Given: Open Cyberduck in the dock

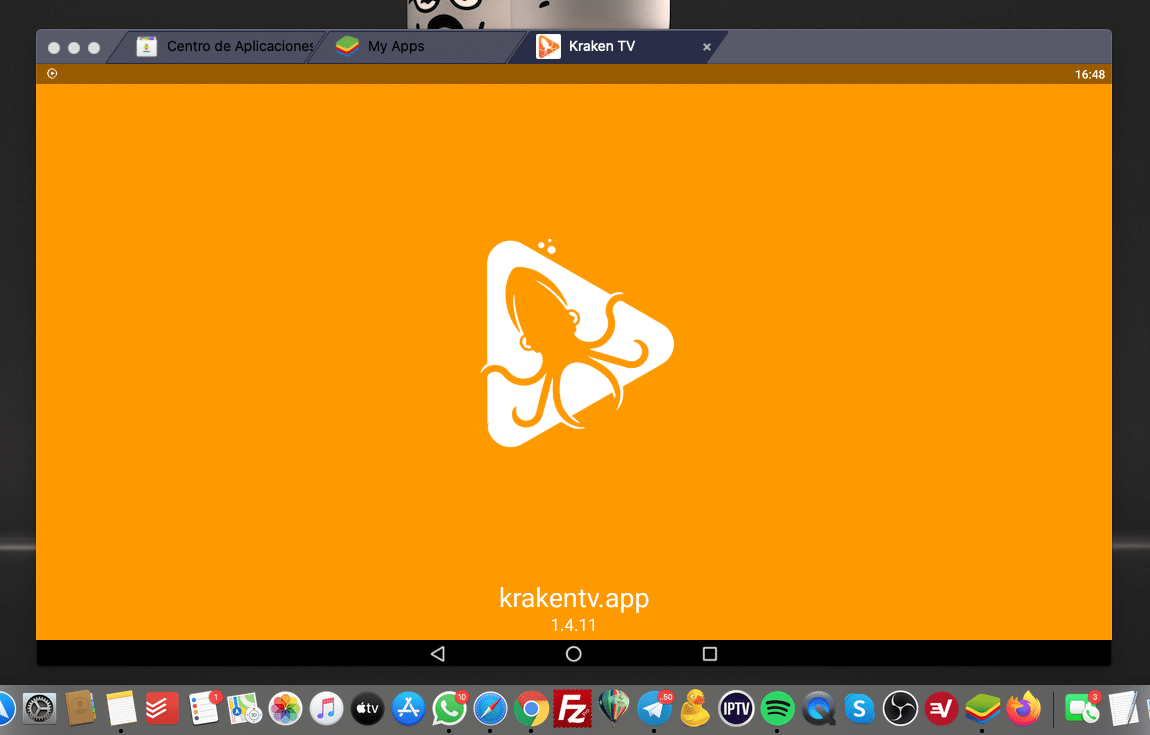Looking at the screenshot, I should [x=695, y=709].
